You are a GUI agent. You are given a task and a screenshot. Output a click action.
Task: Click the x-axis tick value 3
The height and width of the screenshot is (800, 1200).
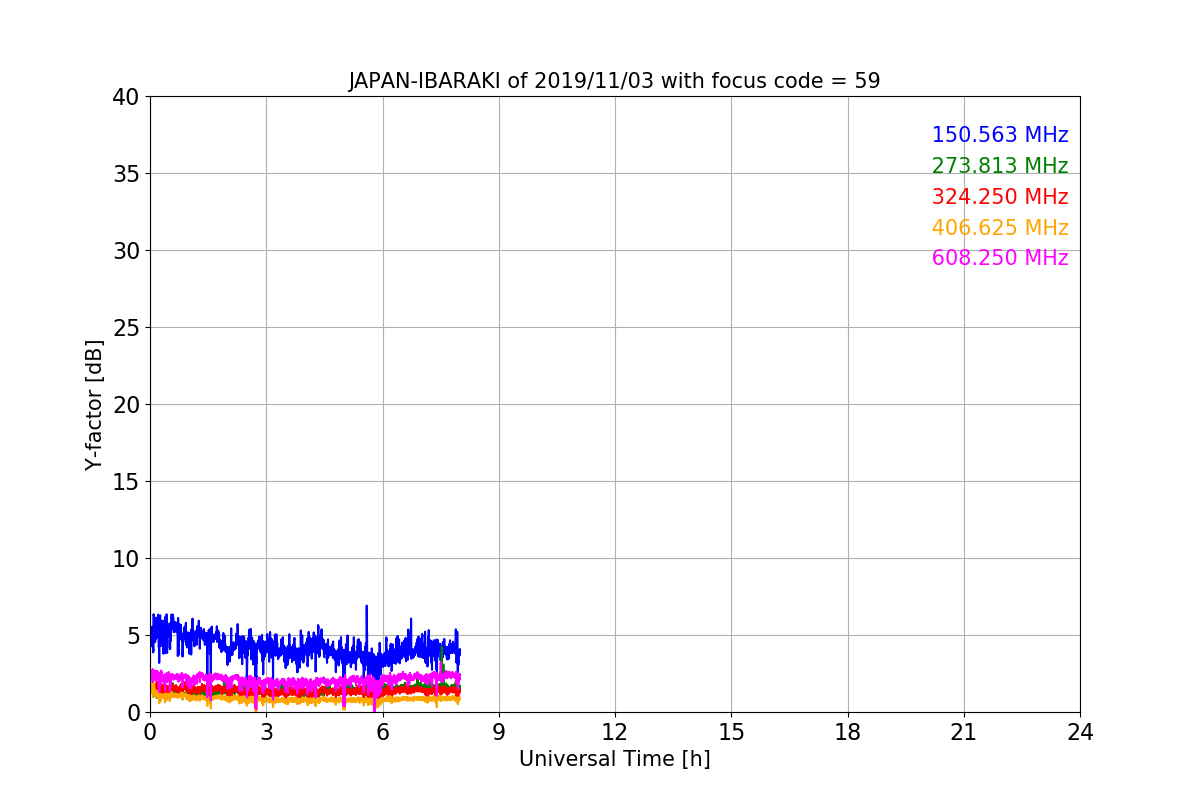coord(266,732)
